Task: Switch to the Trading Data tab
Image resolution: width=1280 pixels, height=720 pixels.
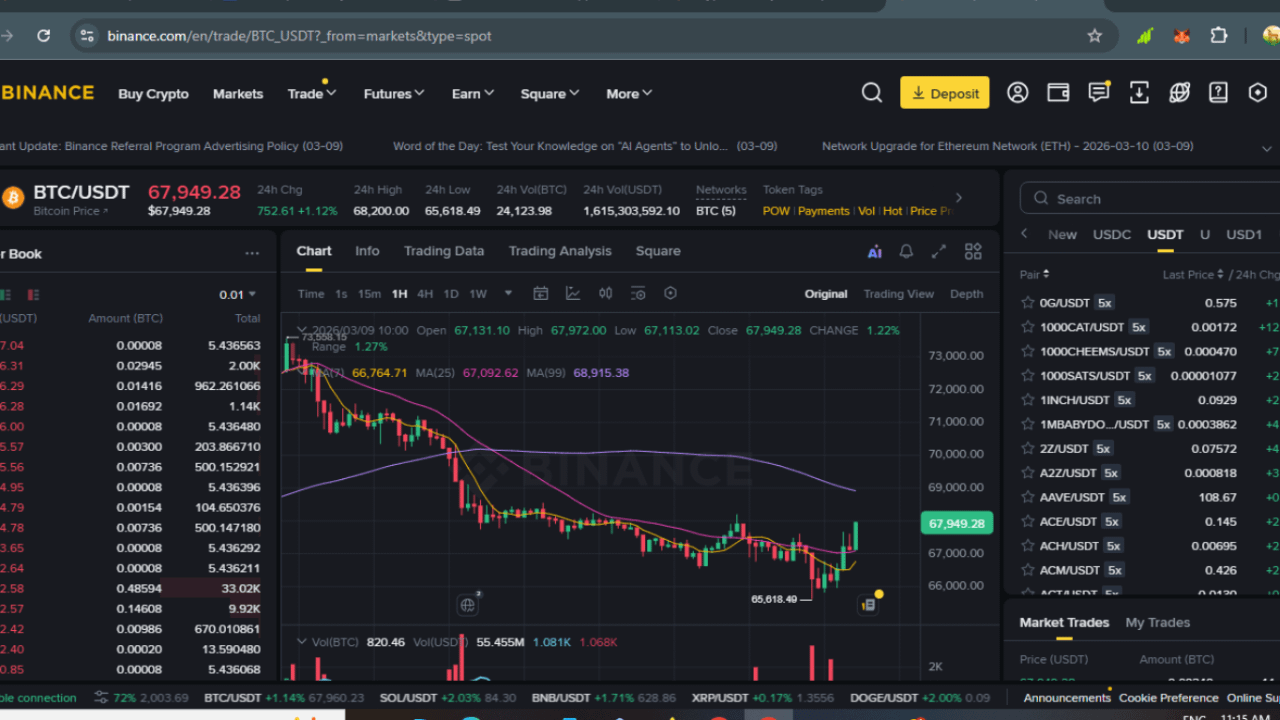Action: [444, 251]
